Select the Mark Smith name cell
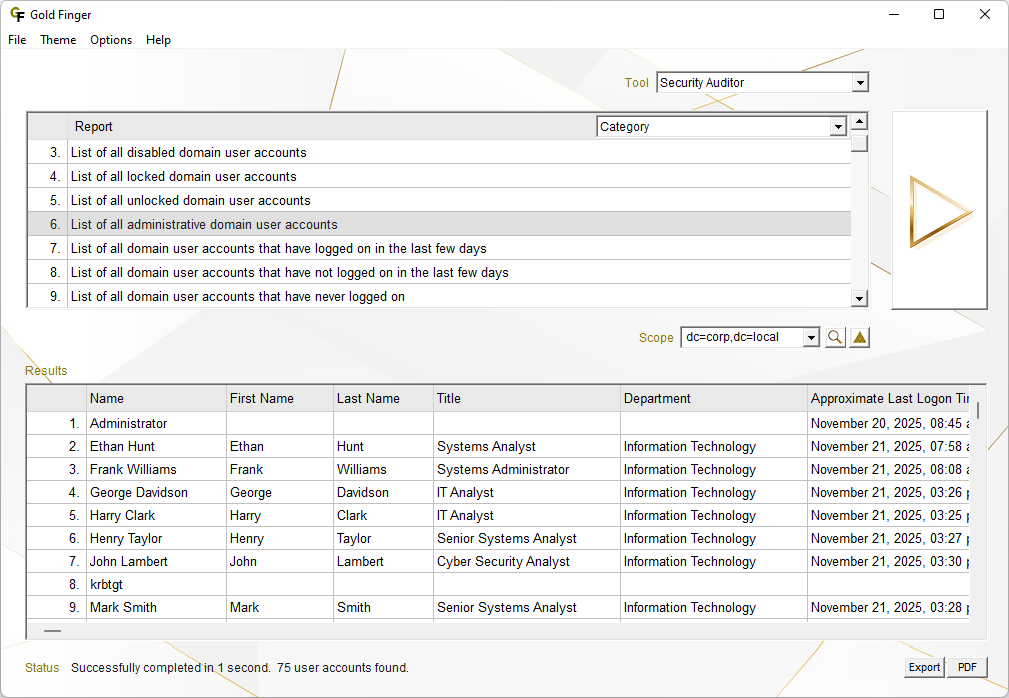Screen dimensions: 1009x698 coord(156,607)
